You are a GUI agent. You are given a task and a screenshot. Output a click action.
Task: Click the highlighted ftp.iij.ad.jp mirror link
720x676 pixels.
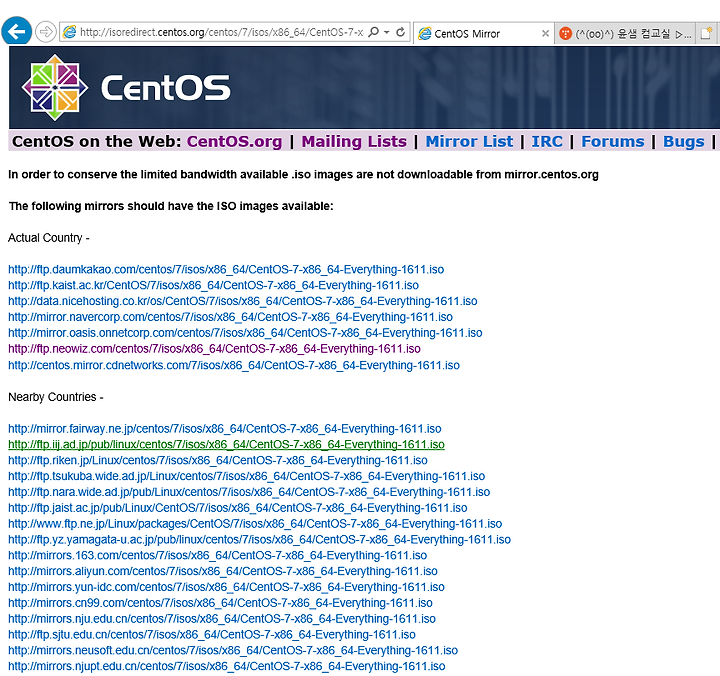pos(226,444)
